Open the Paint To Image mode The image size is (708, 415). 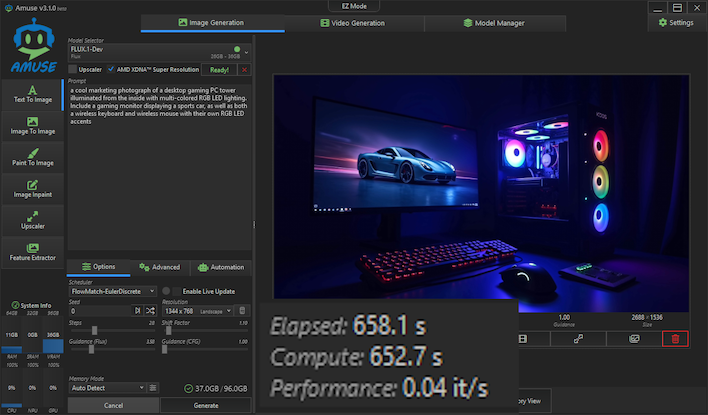coord(33,158)
